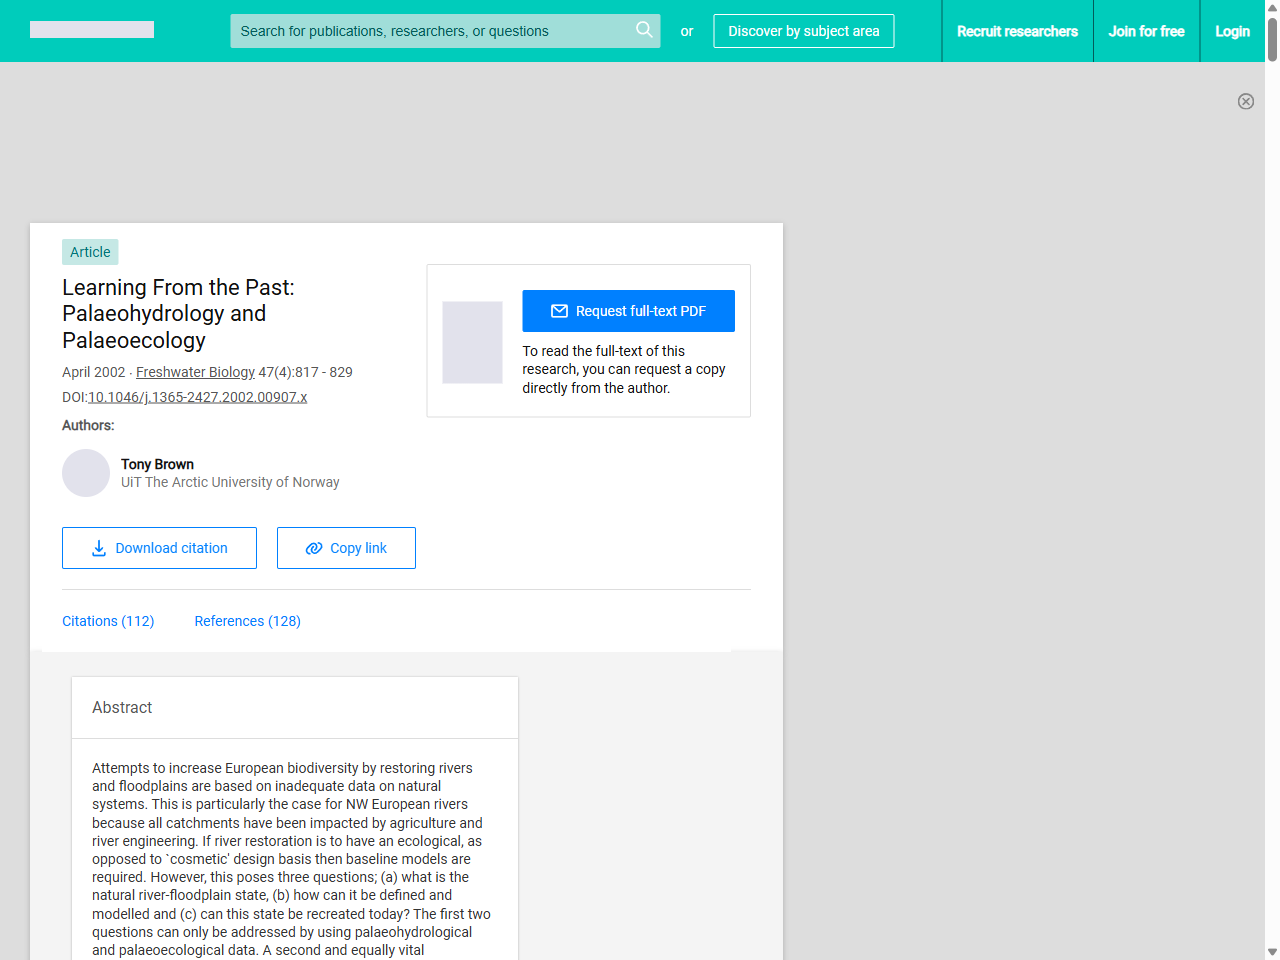Open Discover by subject area
Screen dimensions: 1280x960
(803, 31)
